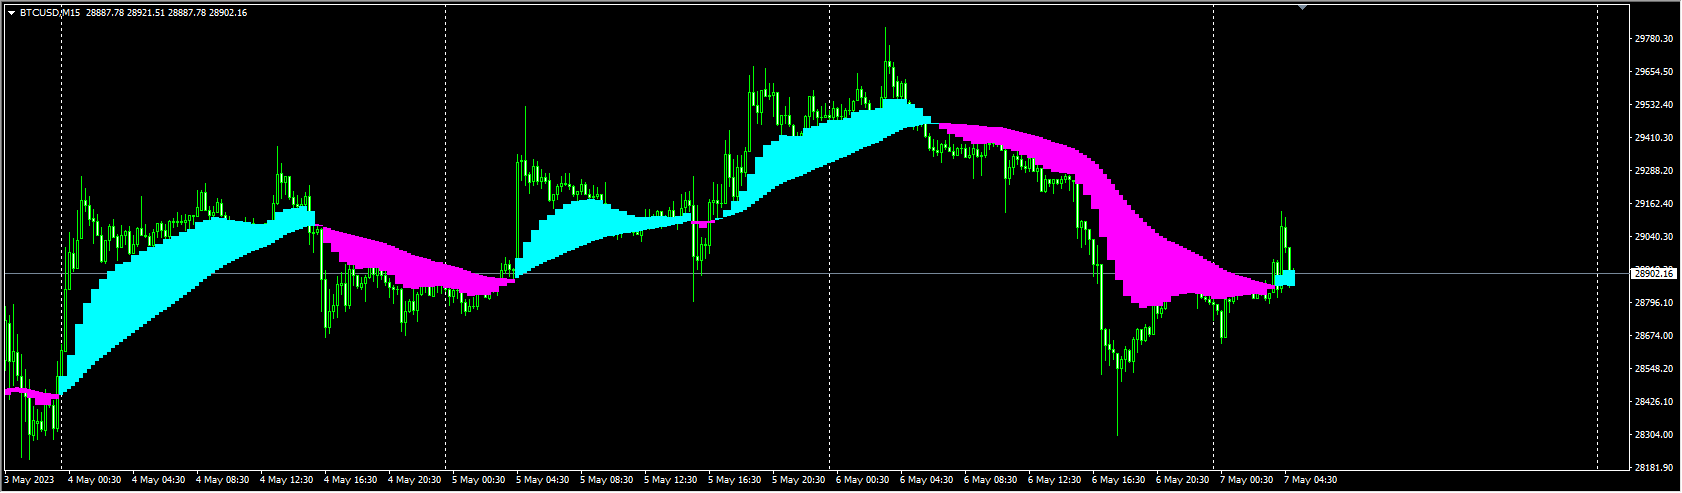This screenshot has width=1682, height=493.
Task: Click the 29040.30 price axis label
Action: [1654, 237]
